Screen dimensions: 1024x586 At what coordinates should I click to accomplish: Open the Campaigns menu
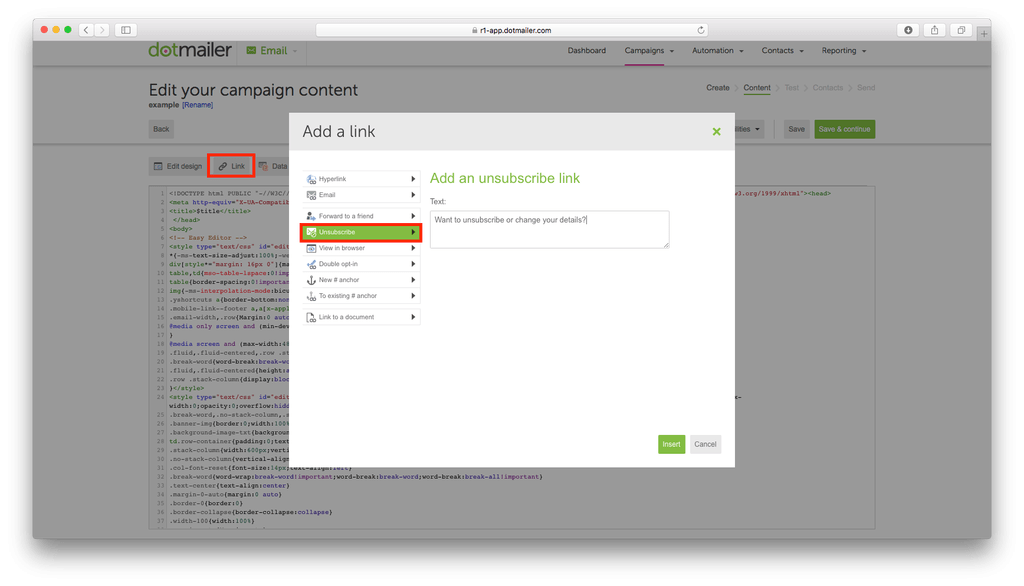[648, 50]
